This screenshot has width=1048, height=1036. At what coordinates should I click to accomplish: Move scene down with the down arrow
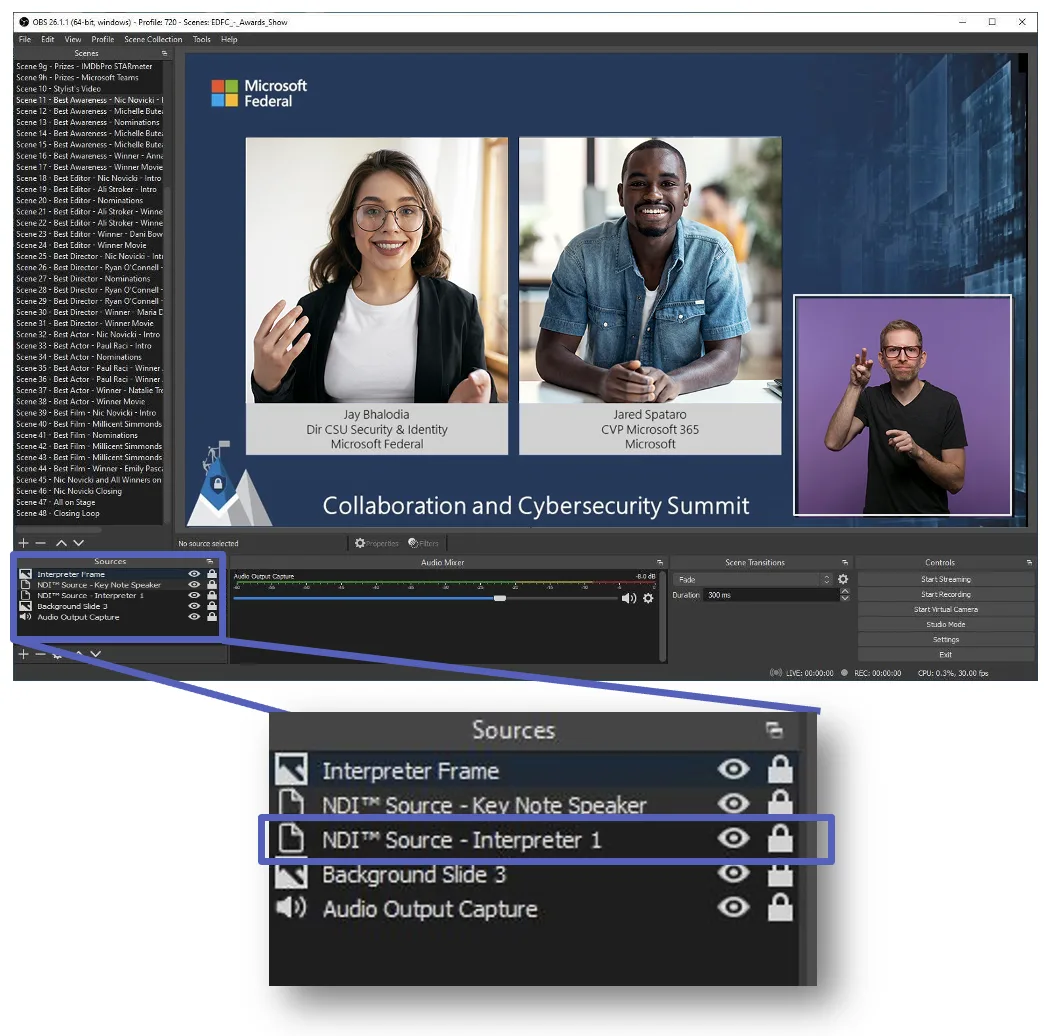[x=78, y=543]
